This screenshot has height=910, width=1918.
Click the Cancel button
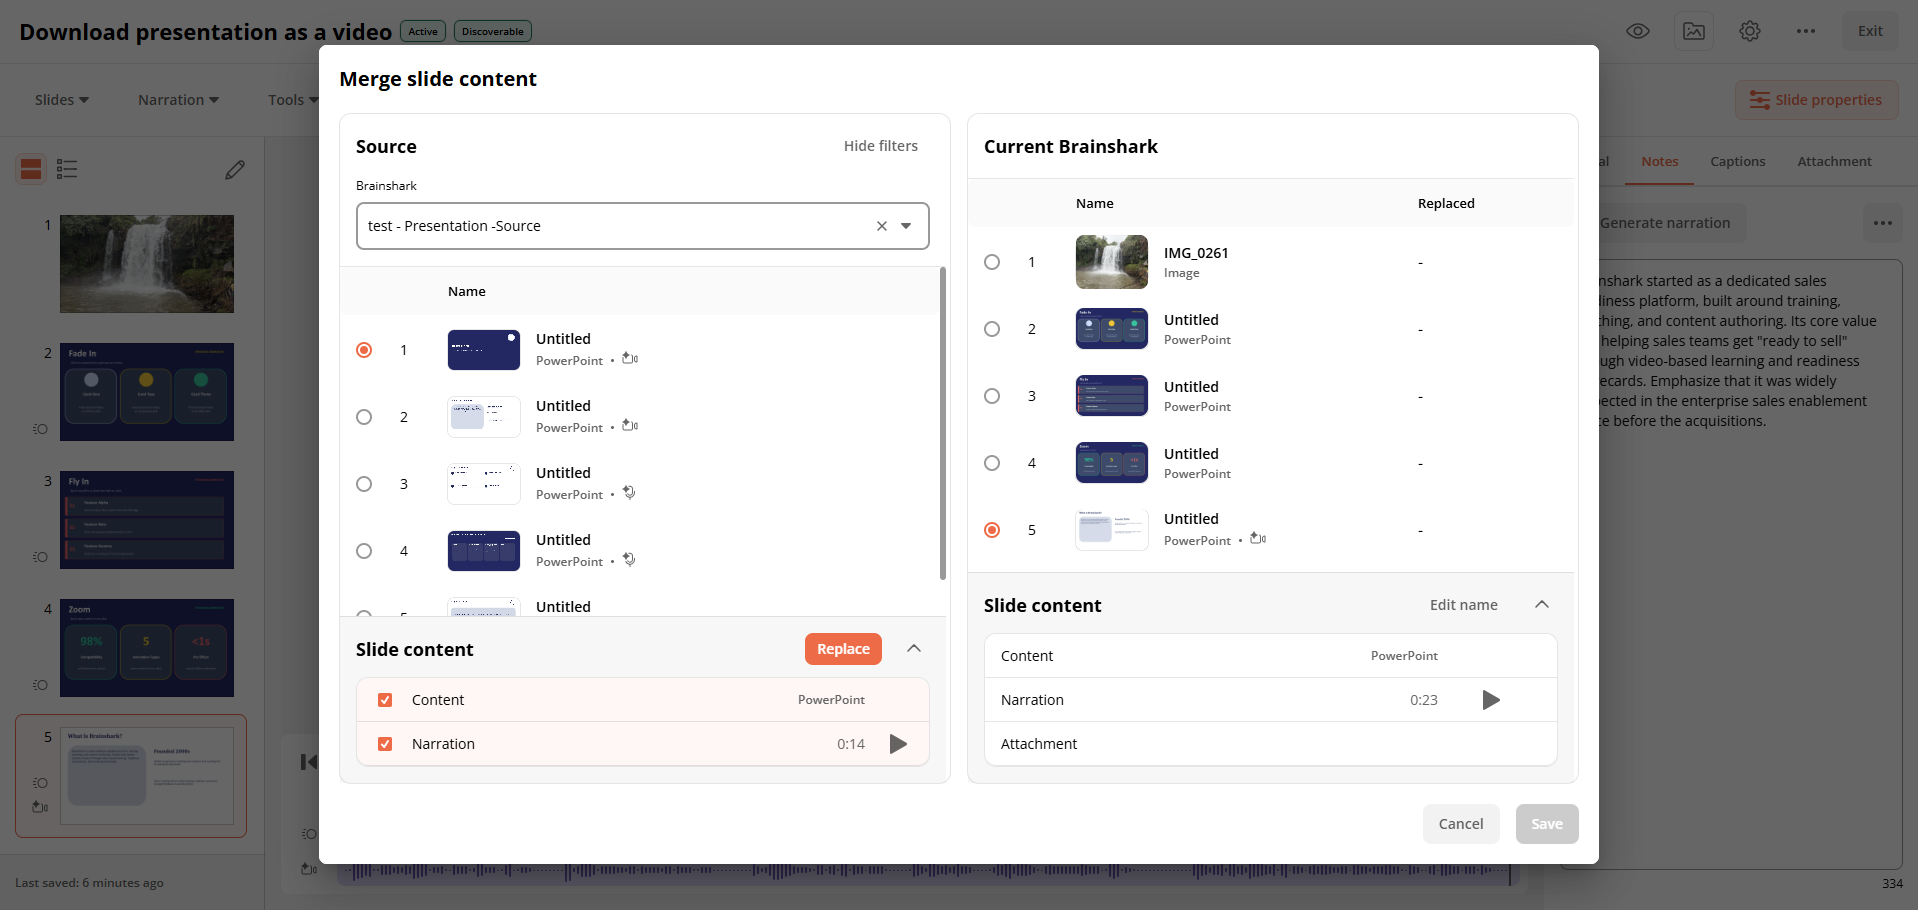tap(1461, 824)
